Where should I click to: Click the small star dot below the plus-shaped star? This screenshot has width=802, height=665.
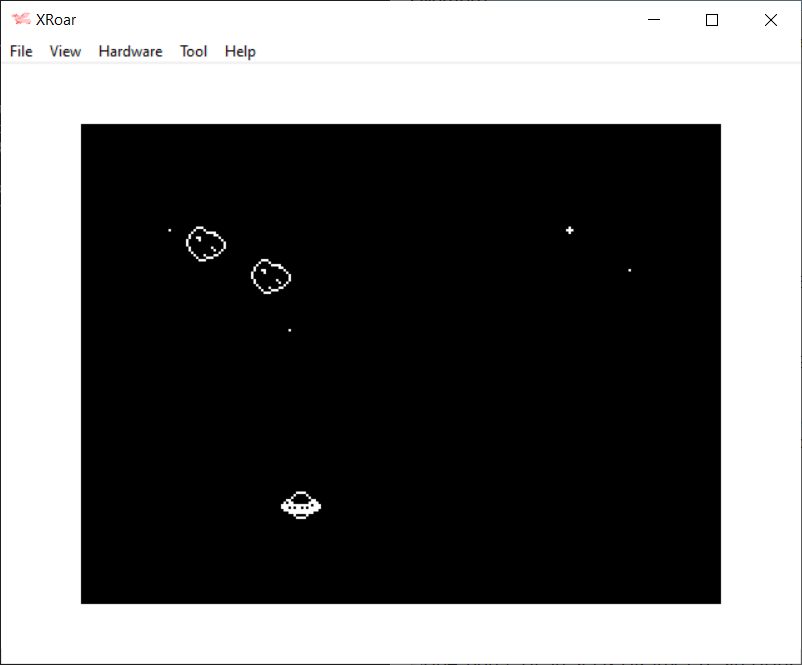click(629, 270)
